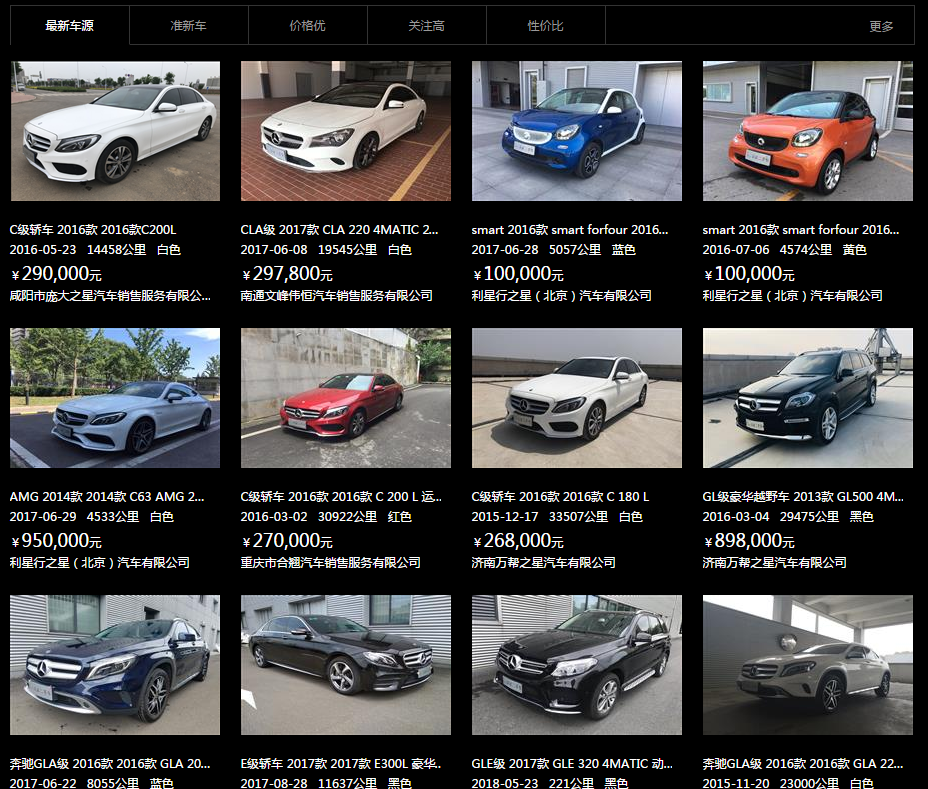The width and height of the screenshot is (928, 789).
Task: Click the date 2016-05-23
Action: (43, 250)
